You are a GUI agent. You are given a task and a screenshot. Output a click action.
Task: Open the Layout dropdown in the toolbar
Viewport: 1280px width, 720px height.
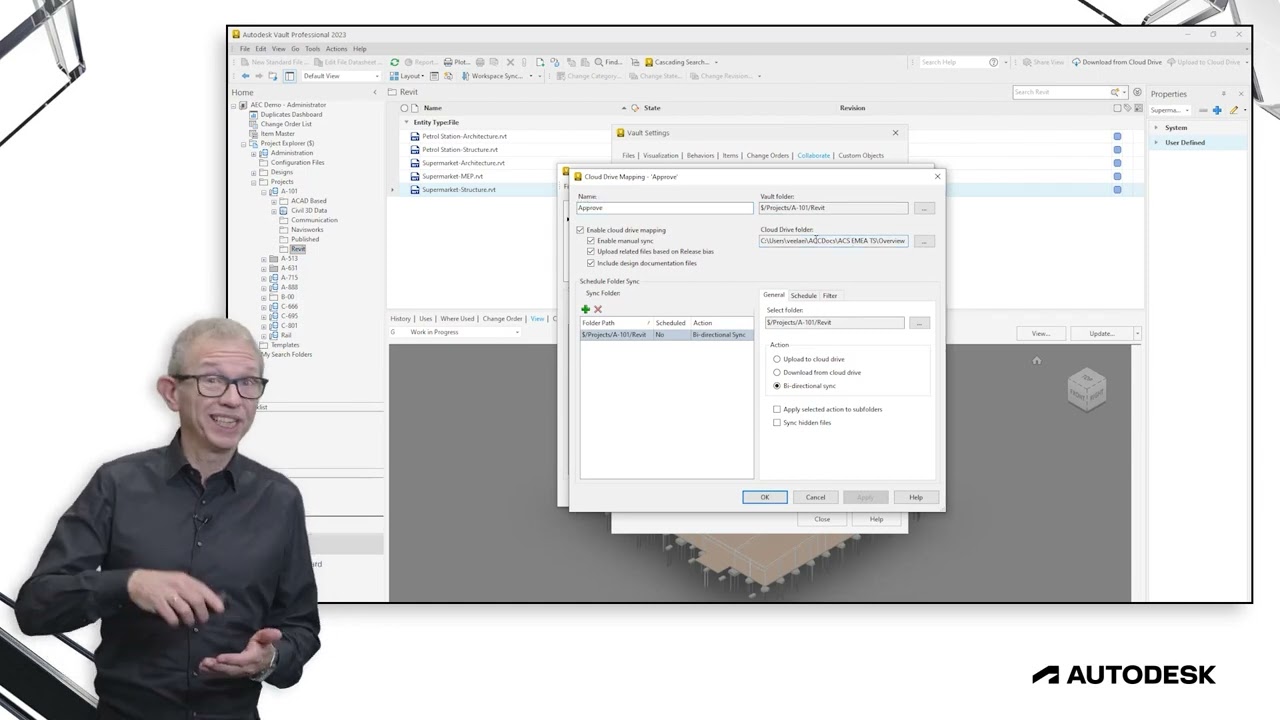[x=412, y=76]
